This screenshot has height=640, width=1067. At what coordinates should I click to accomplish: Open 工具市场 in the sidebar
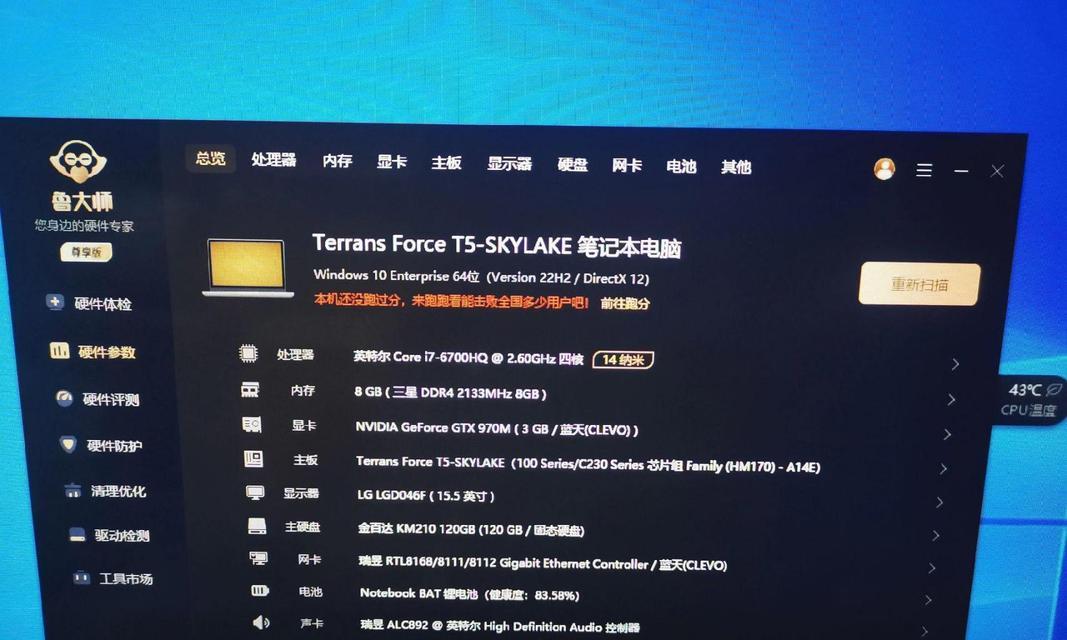click(126, 579)
